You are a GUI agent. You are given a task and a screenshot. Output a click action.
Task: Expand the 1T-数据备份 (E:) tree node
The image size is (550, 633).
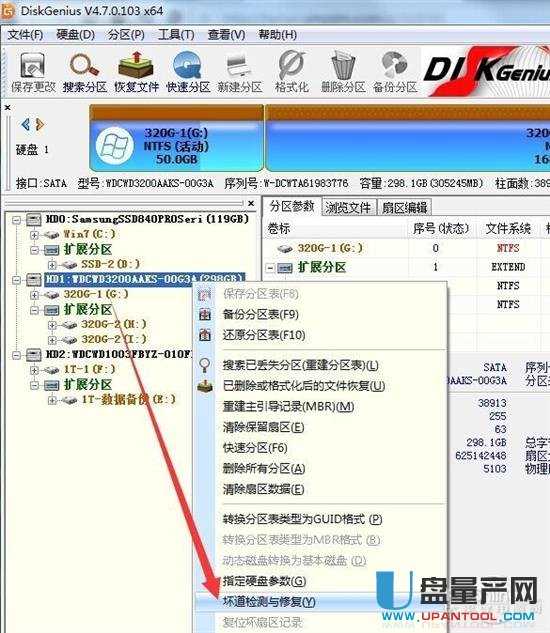[52, 400]
